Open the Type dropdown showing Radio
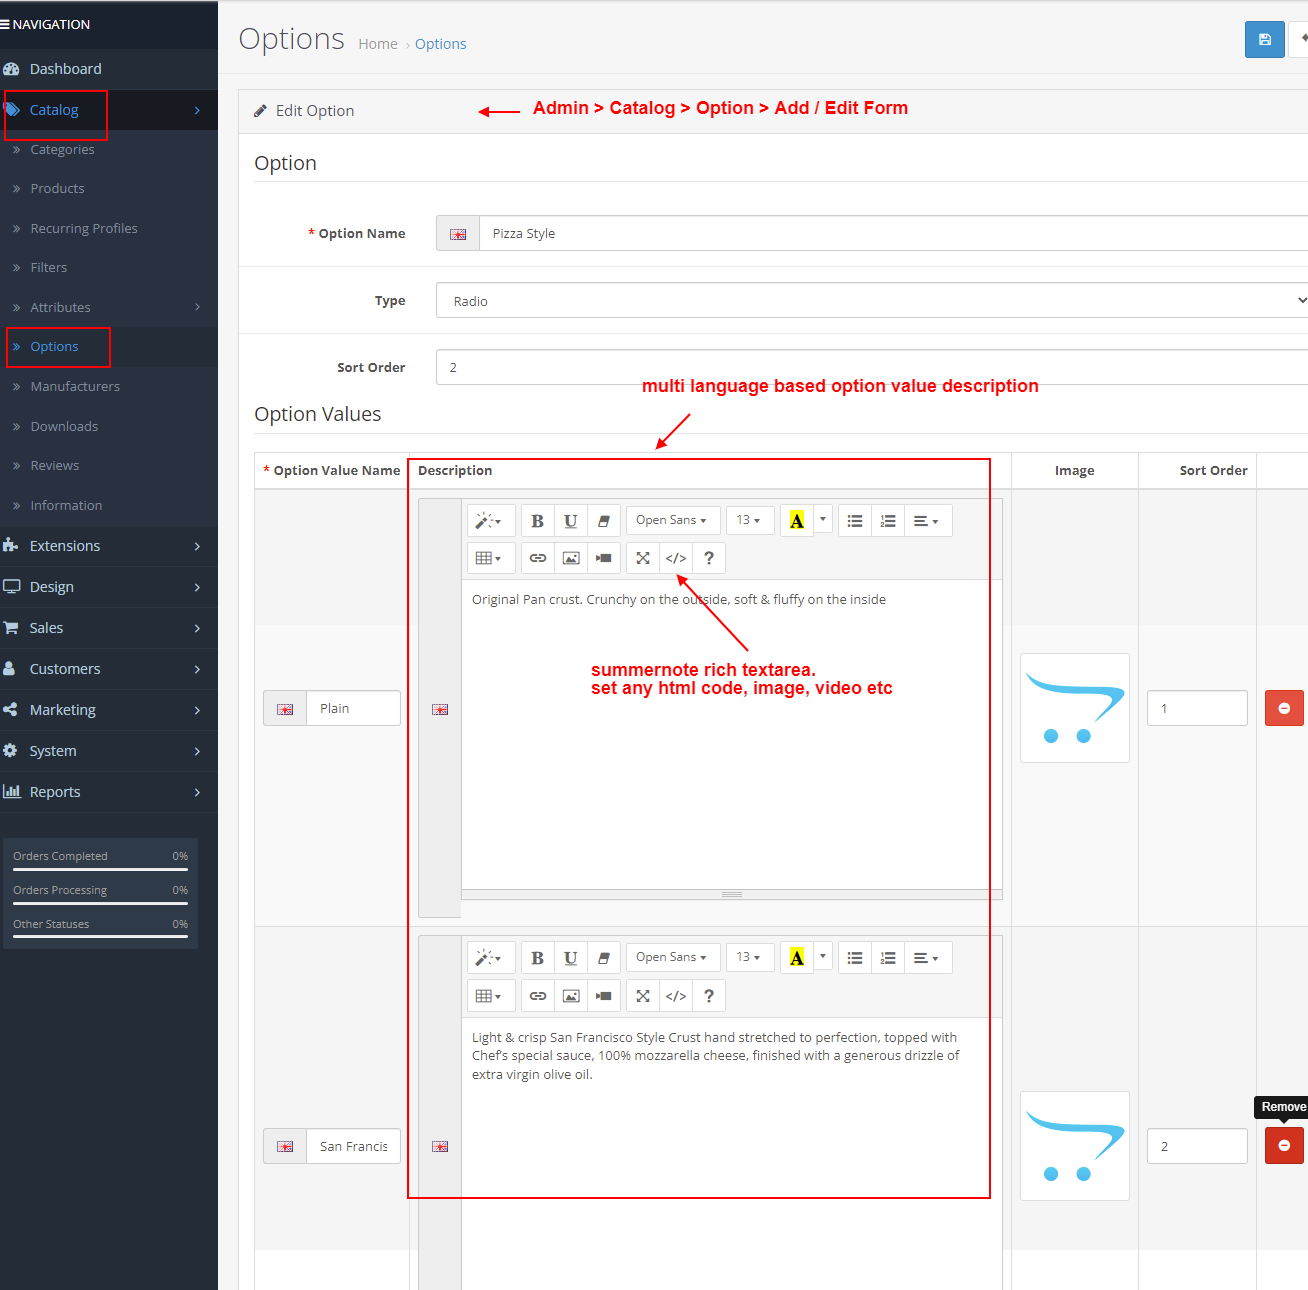The image size is (1308, 1290). 870,300
